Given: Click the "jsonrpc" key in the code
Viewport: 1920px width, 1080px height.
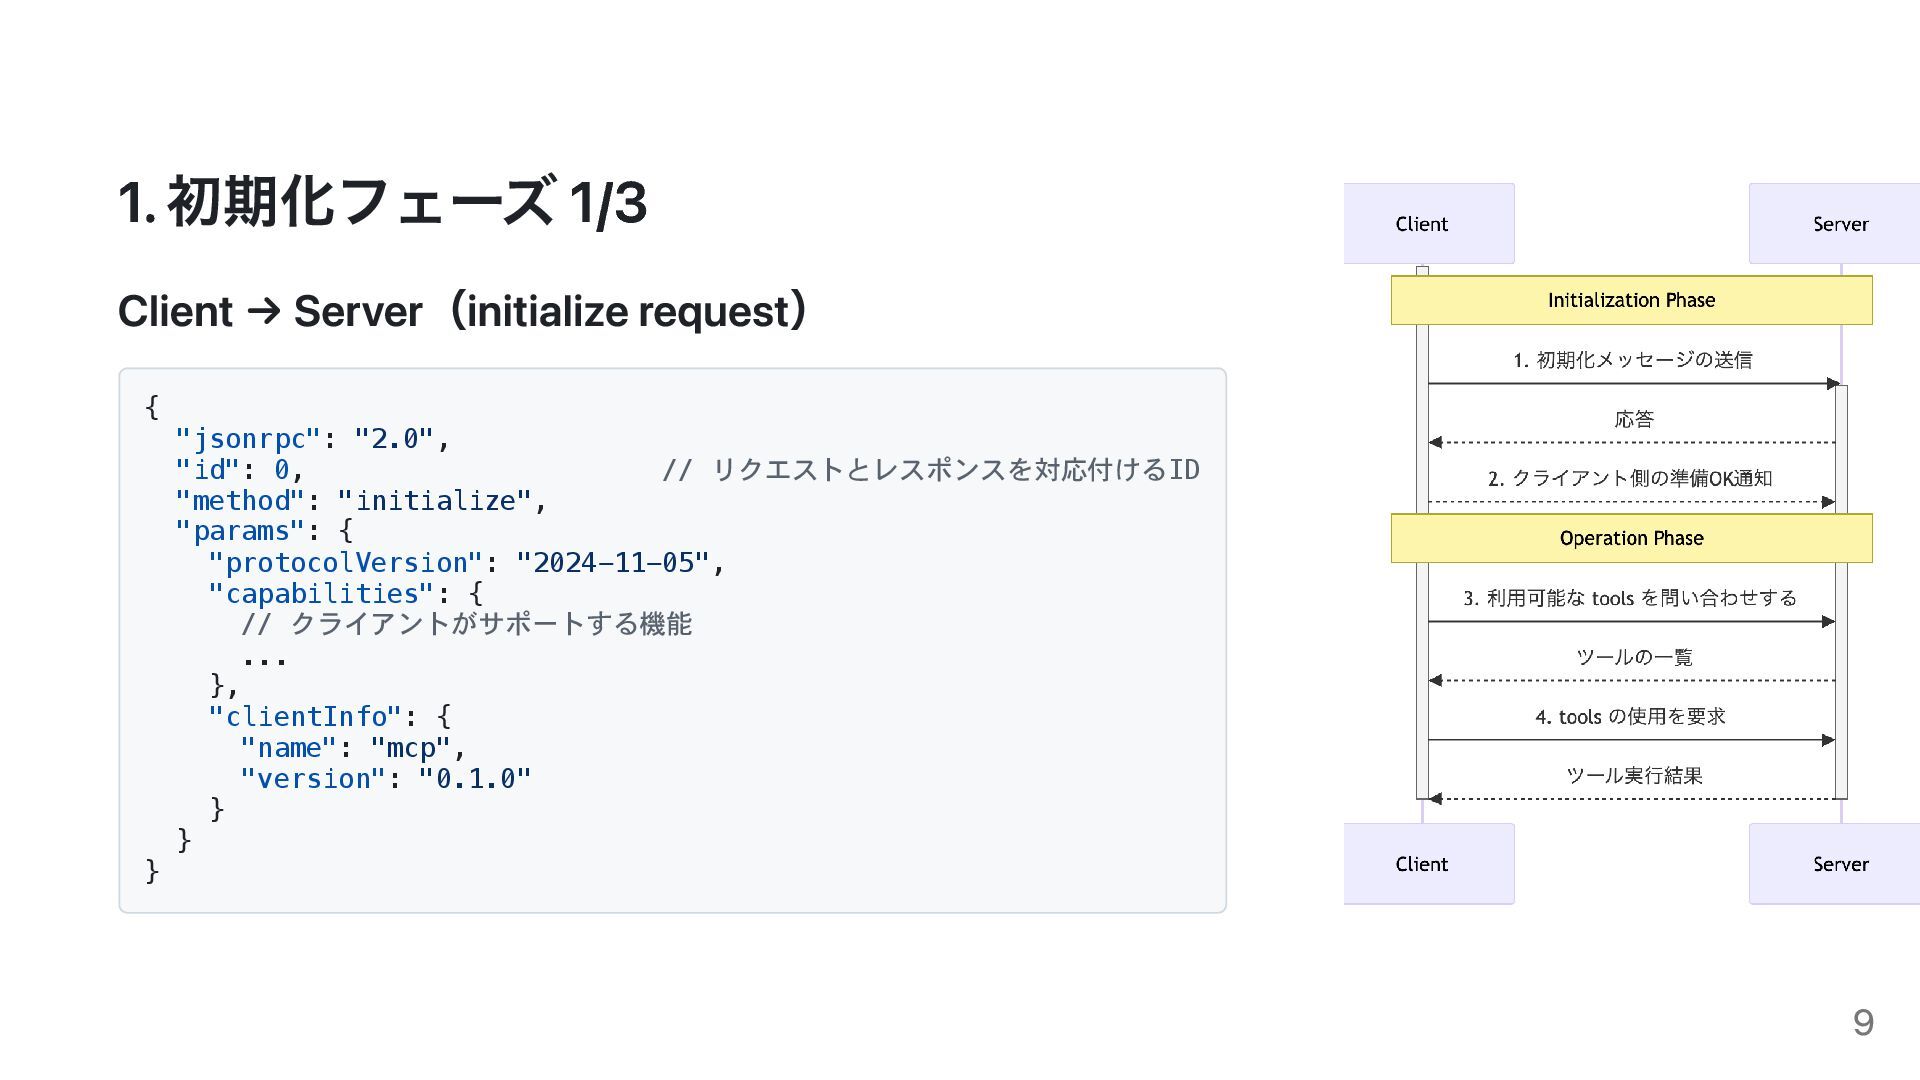Looking at the screenshot, I should pos(248,439).
